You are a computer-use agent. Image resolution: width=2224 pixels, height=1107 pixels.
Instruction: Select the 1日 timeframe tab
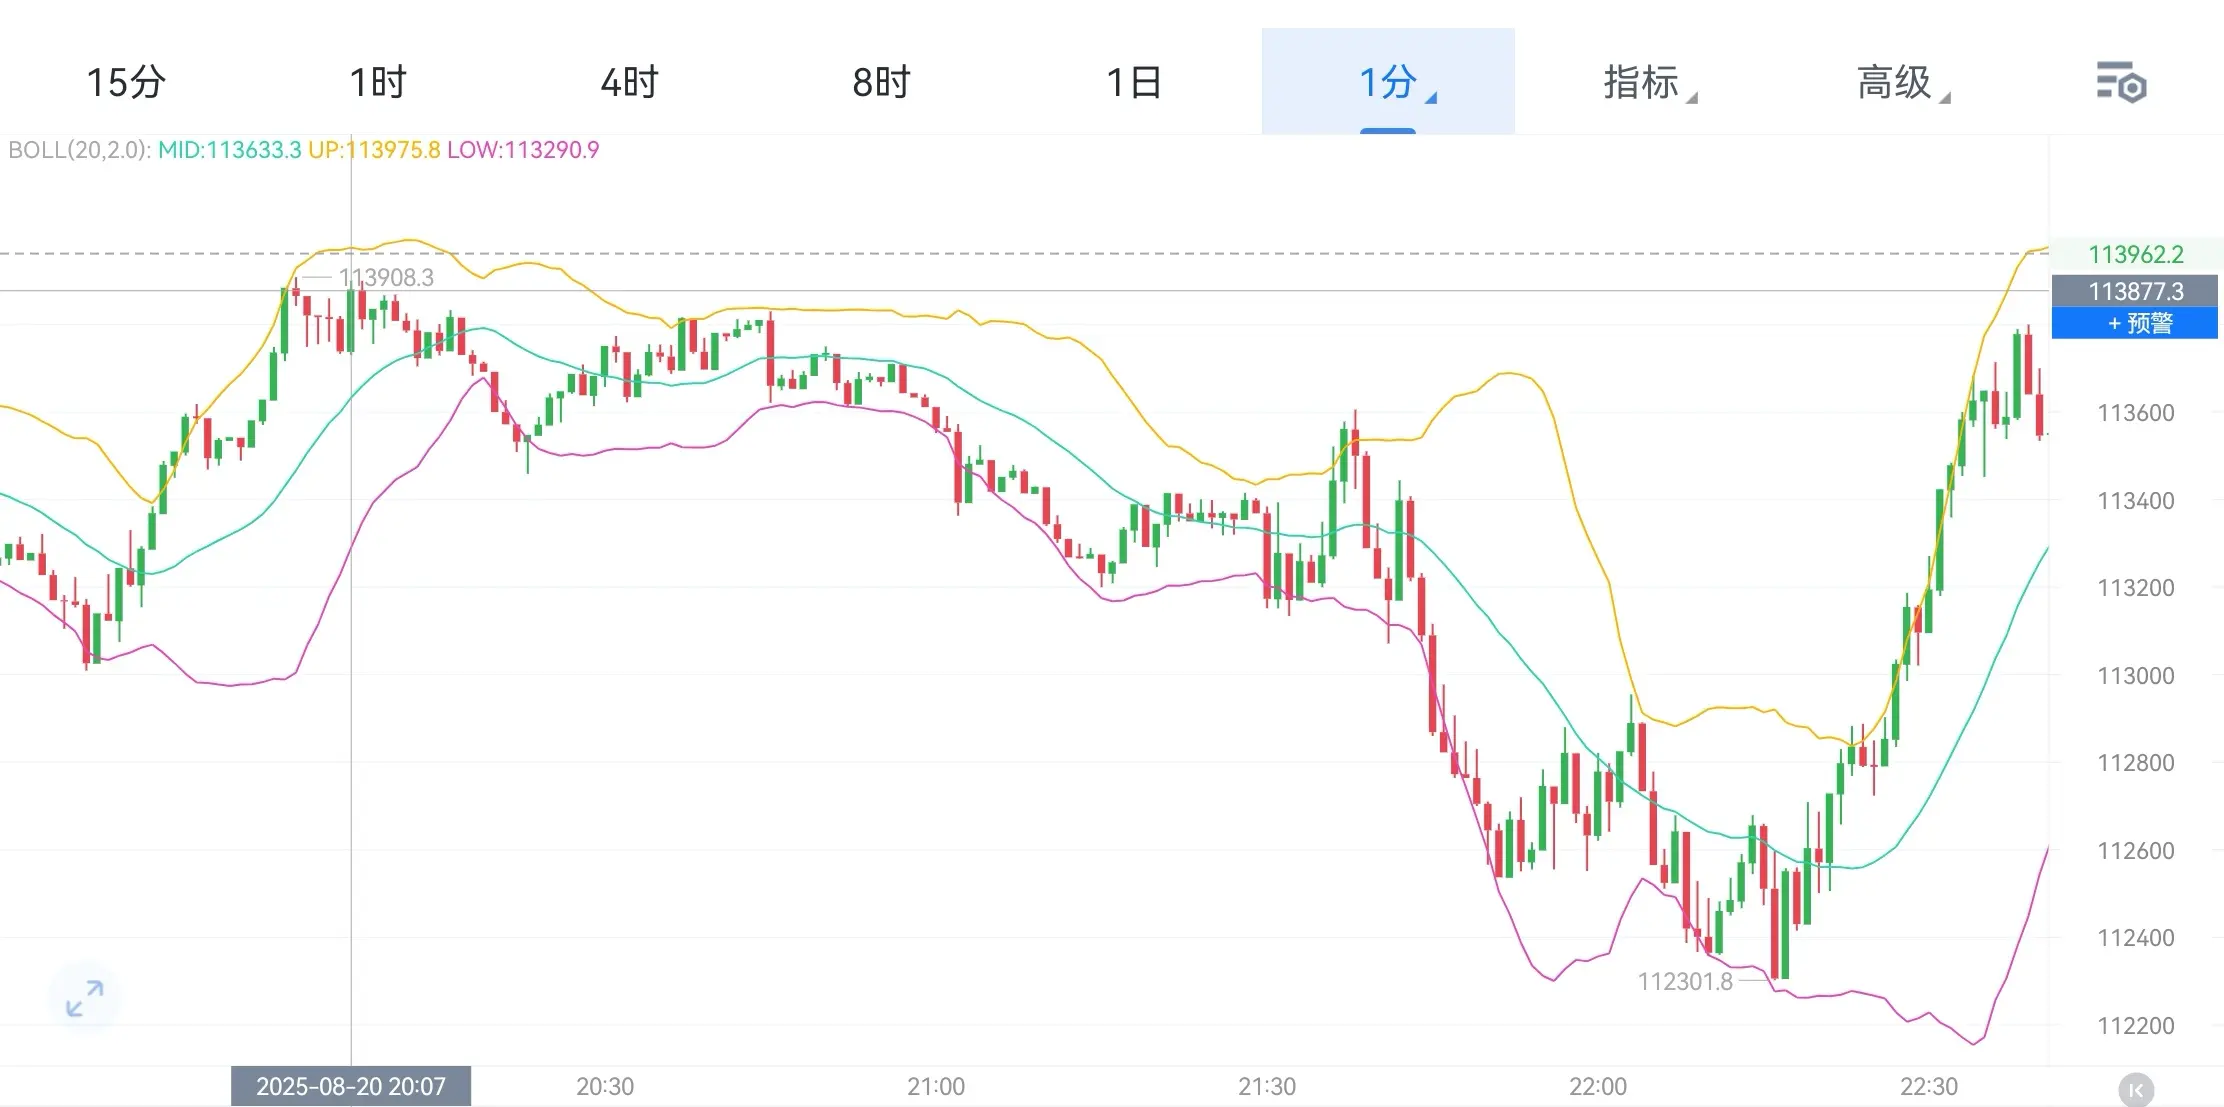click(x=1134, y=82)
